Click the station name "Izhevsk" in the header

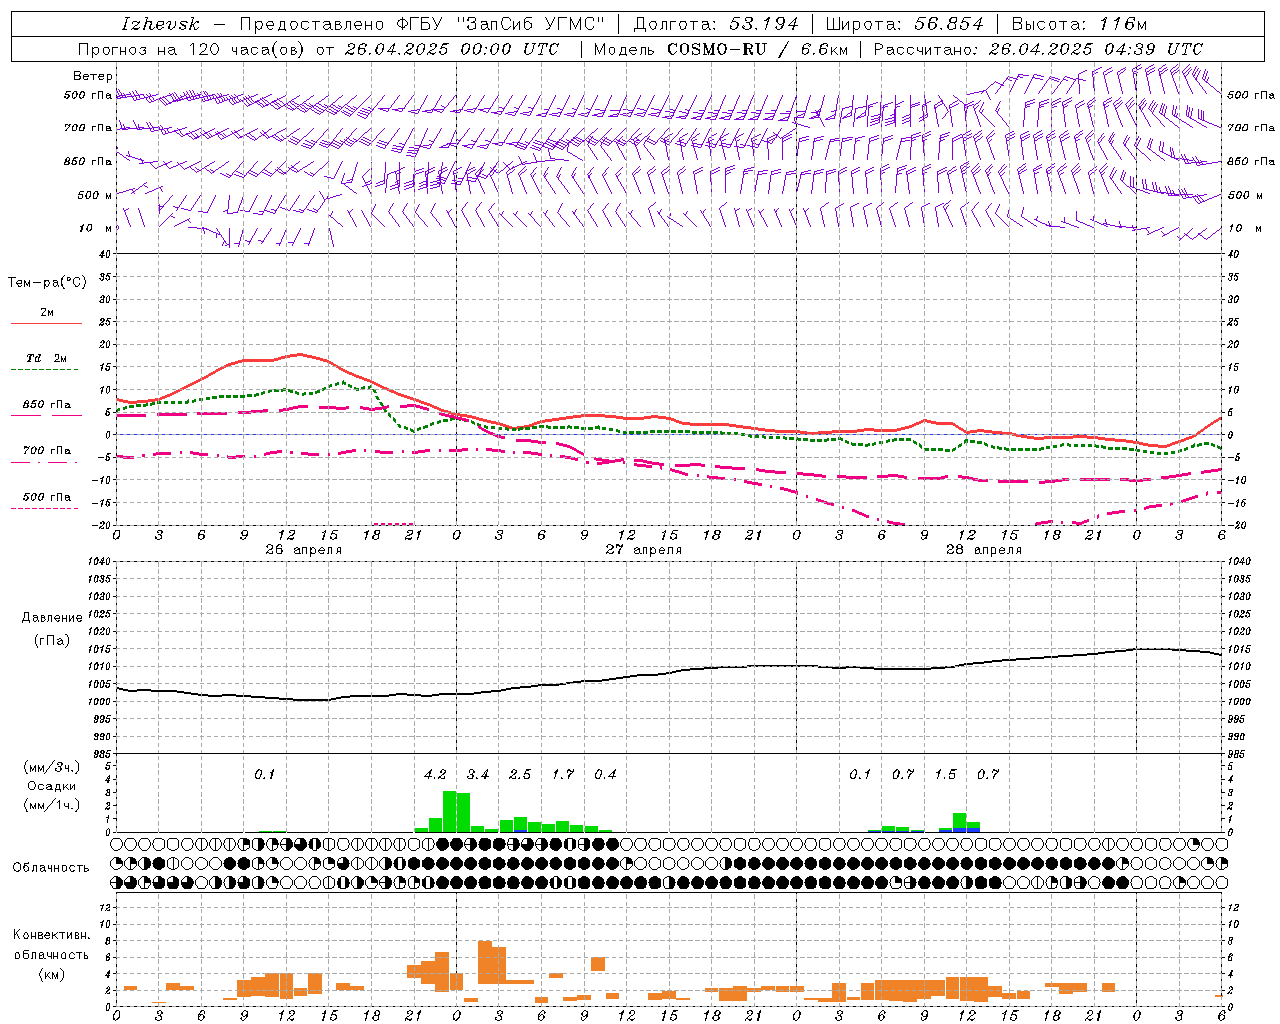(160, 24)
